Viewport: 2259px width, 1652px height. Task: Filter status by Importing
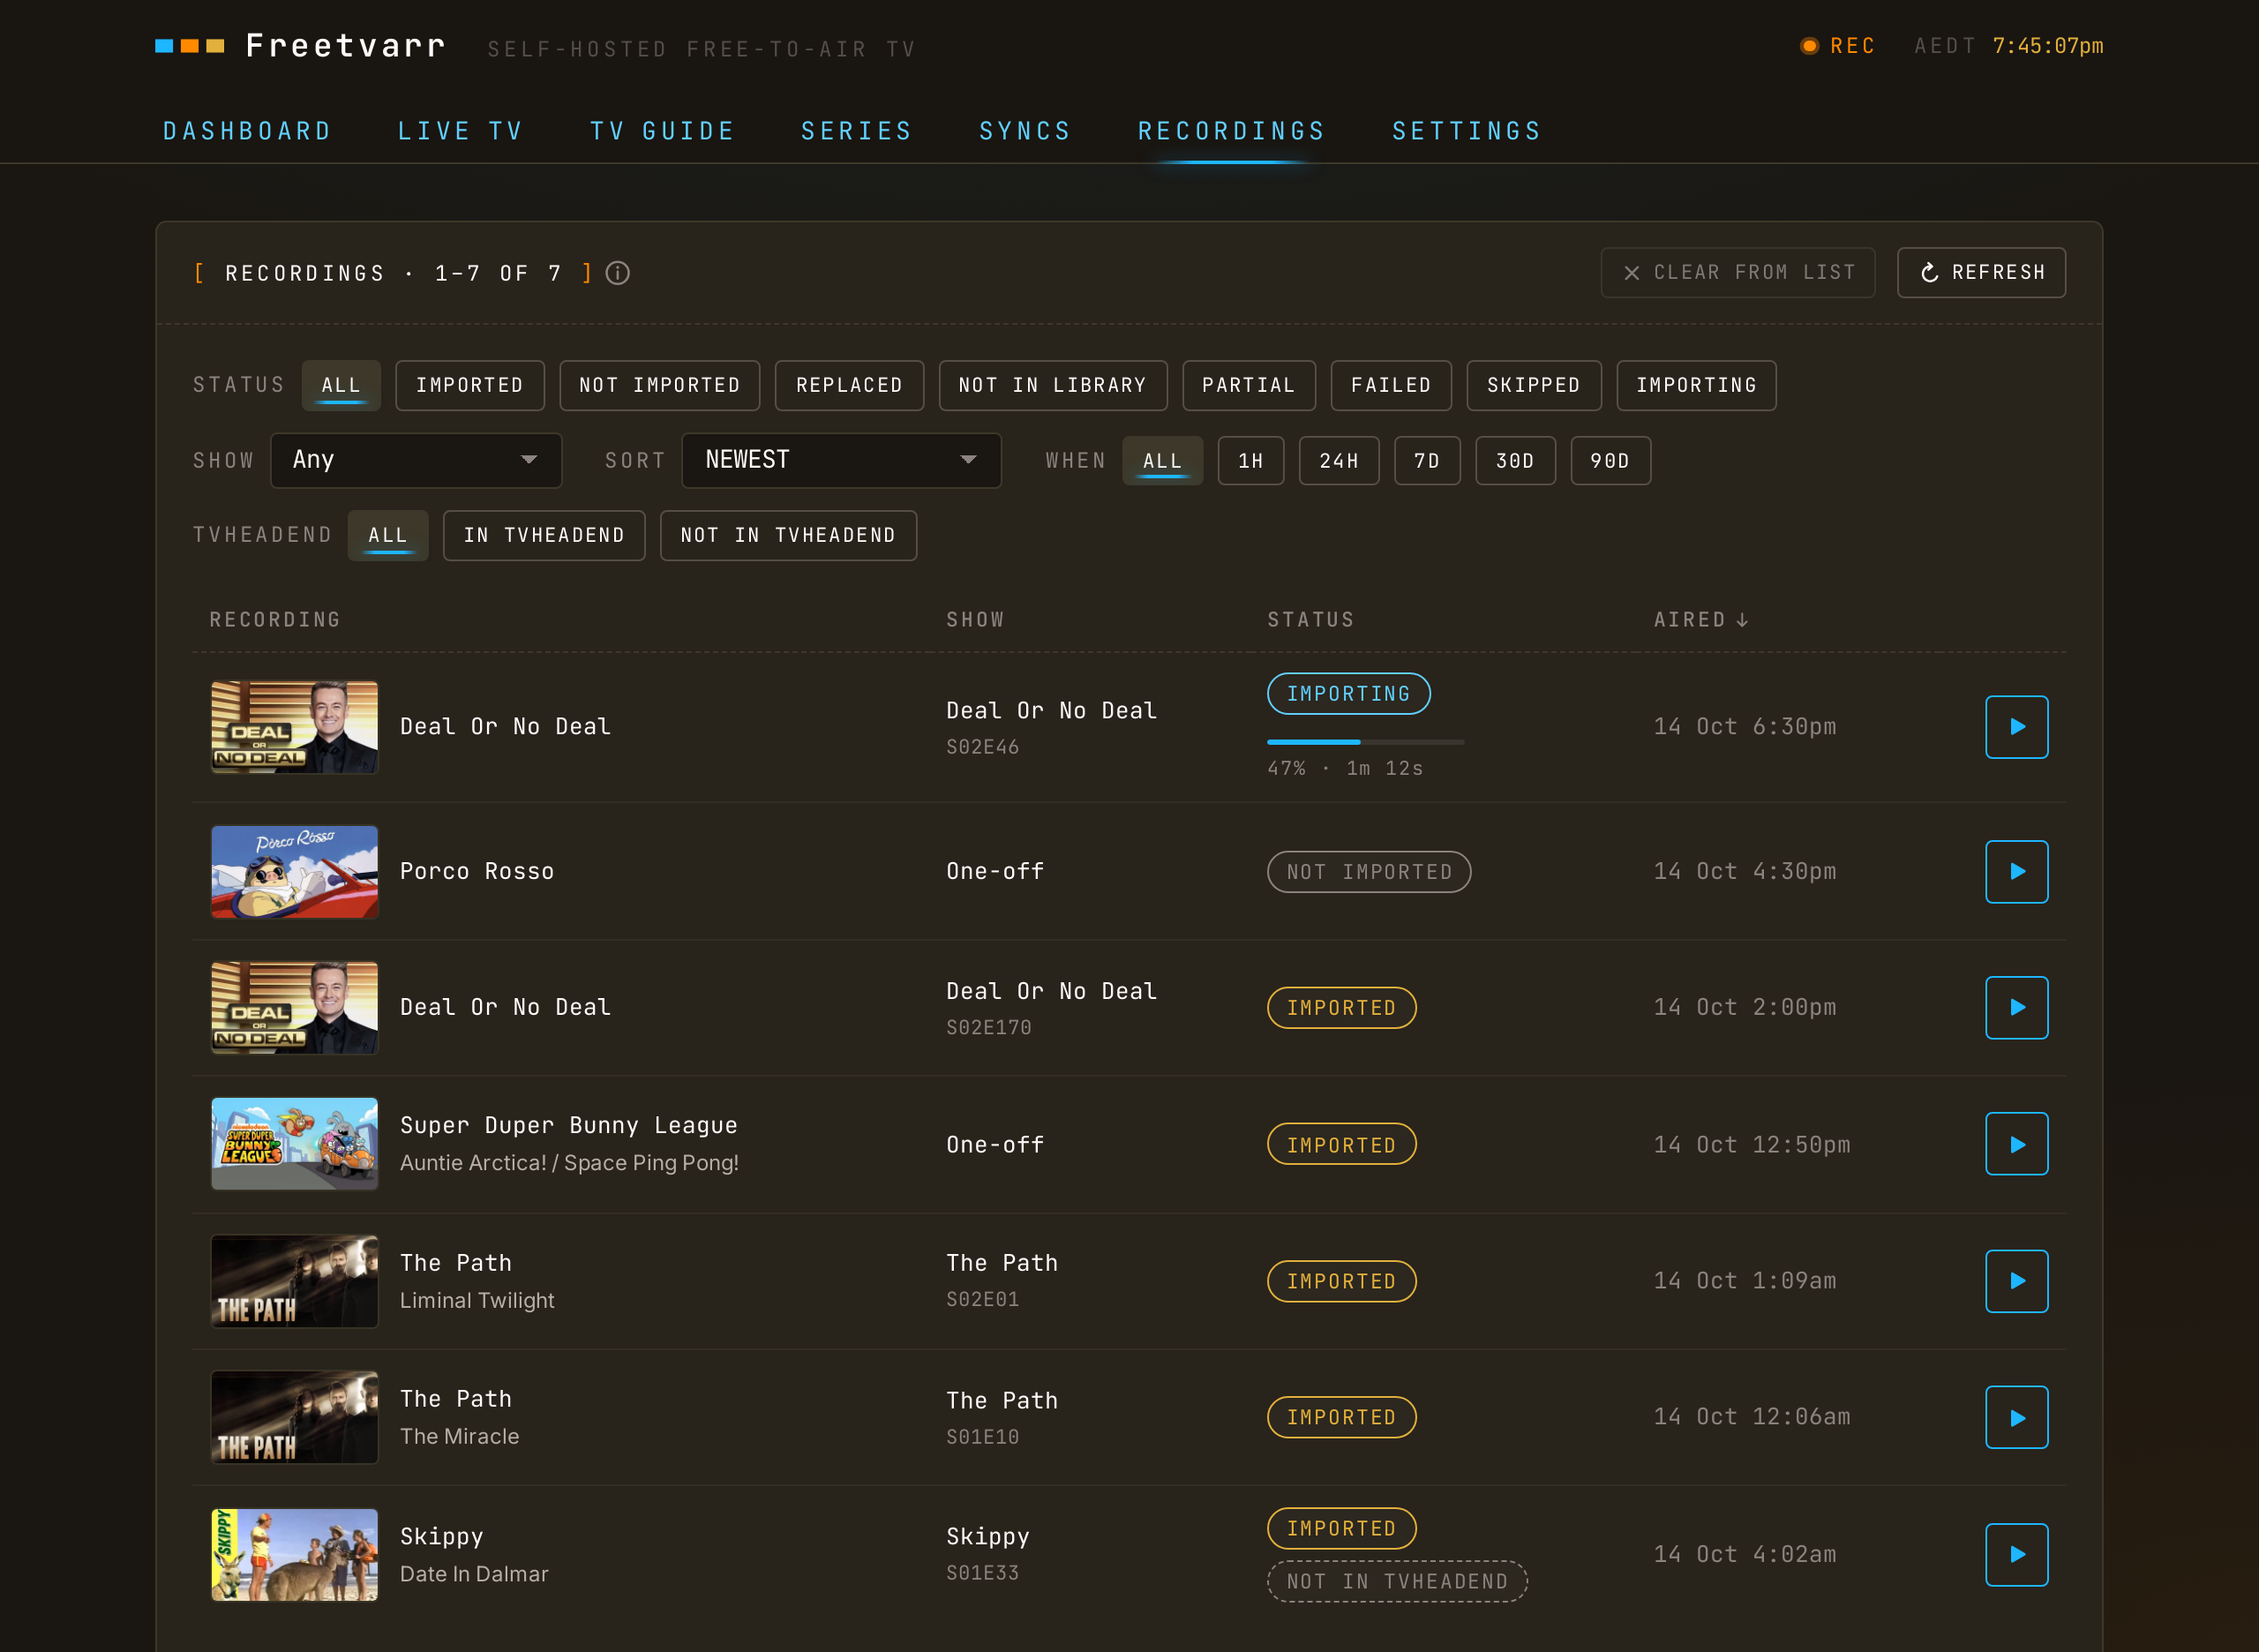(x=1696, y=385)
